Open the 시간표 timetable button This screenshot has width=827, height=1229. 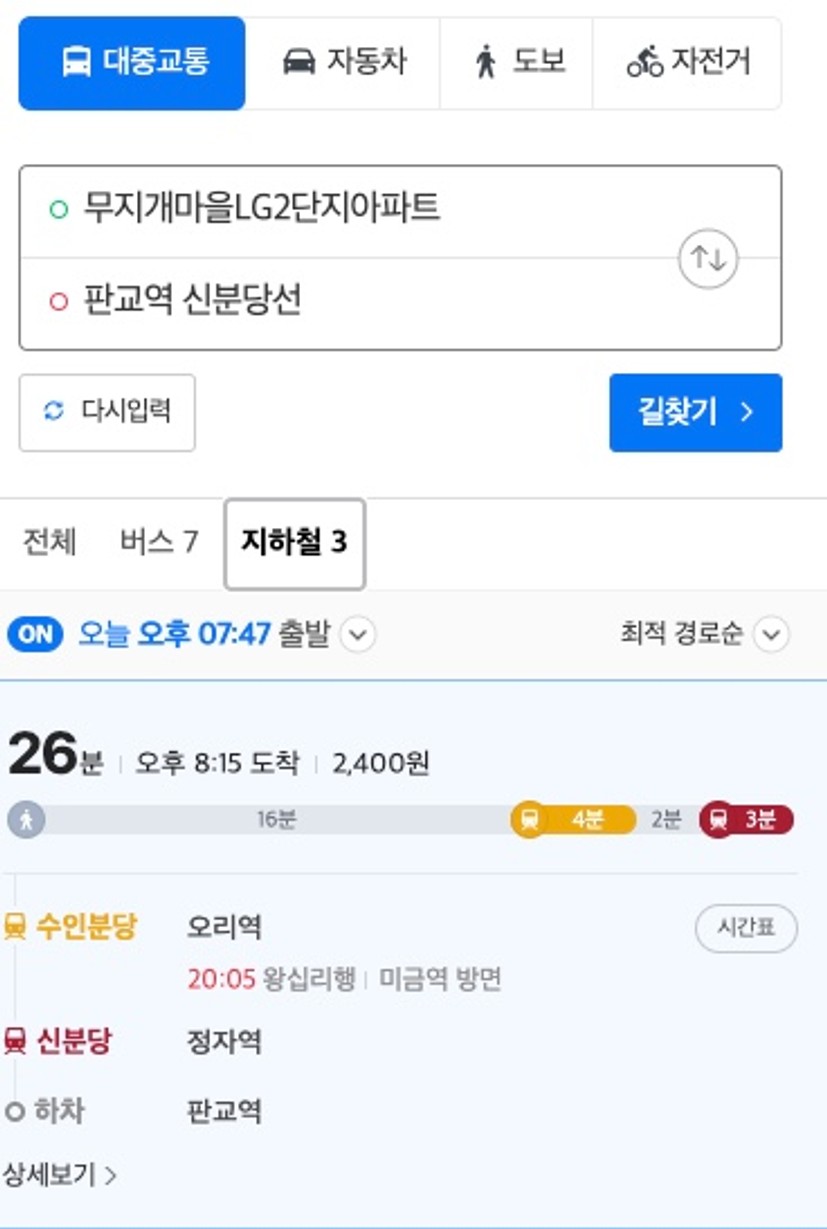pos(746,929)
